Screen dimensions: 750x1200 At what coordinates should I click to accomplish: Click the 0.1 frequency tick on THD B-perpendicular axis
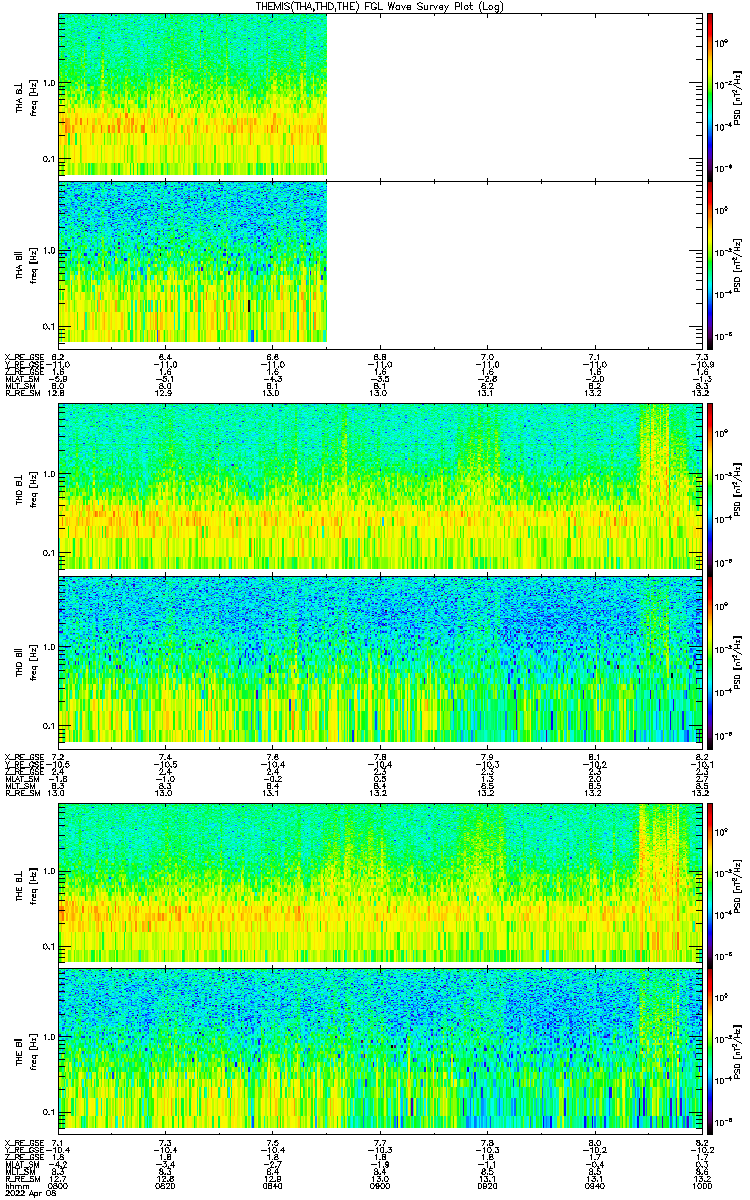49,552
